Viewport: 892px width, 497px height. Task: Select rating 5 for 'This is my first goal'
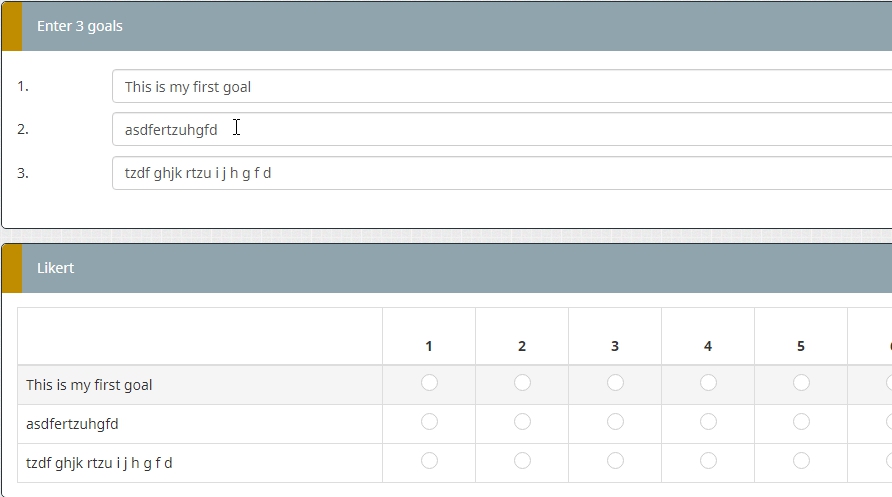click(x=801, y=383)
